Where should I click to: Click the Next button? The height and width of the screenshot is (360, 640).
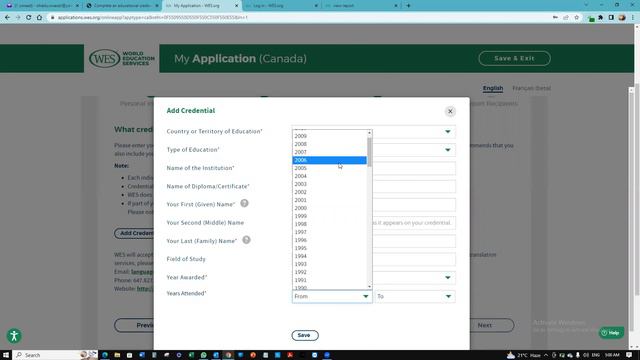484,325
